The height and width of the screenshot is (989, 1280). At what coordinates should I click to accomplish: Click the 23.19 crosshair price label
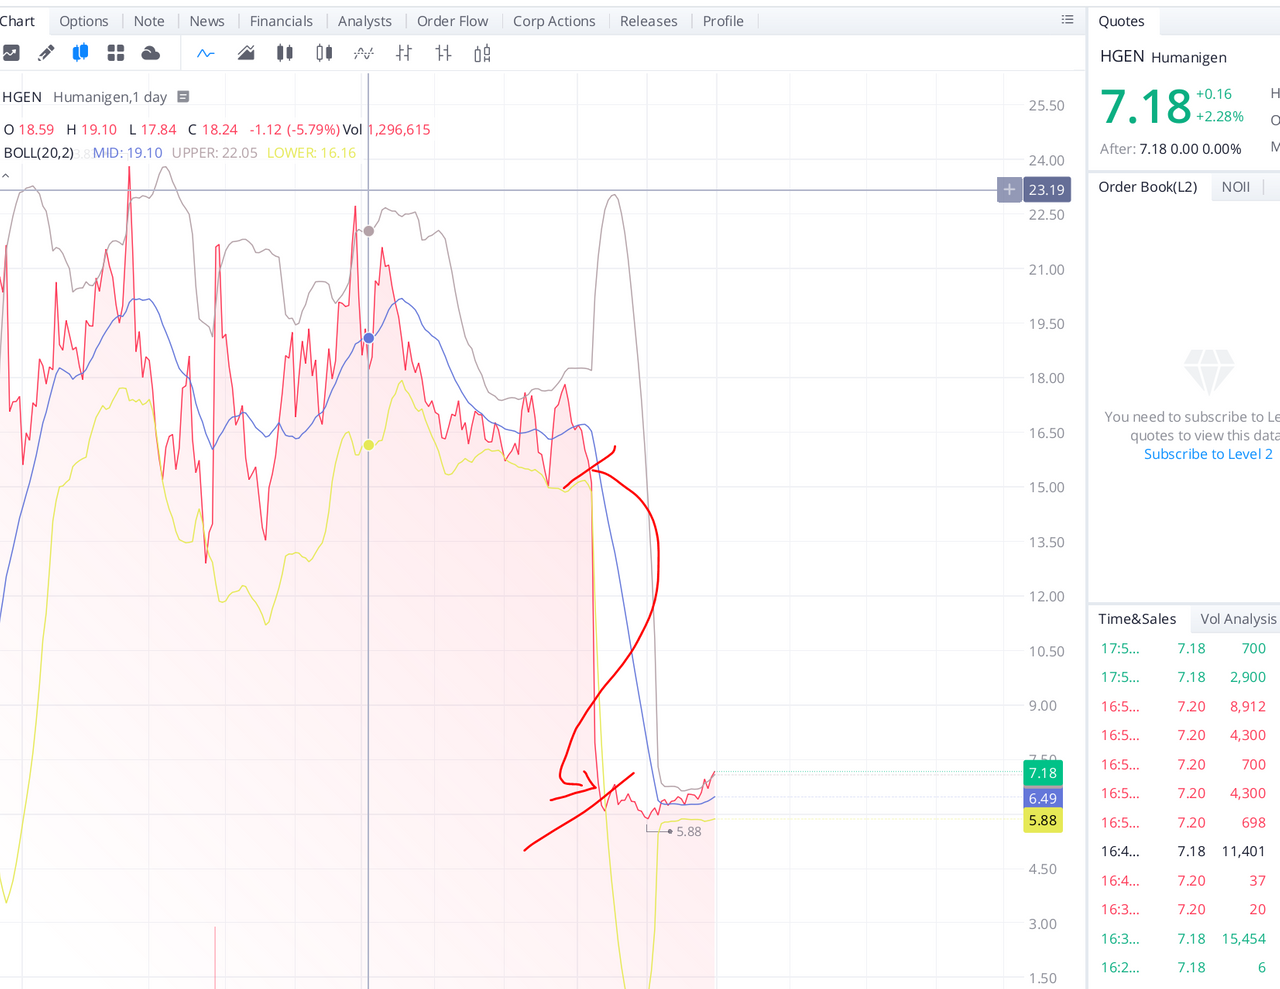(1046, 189)
